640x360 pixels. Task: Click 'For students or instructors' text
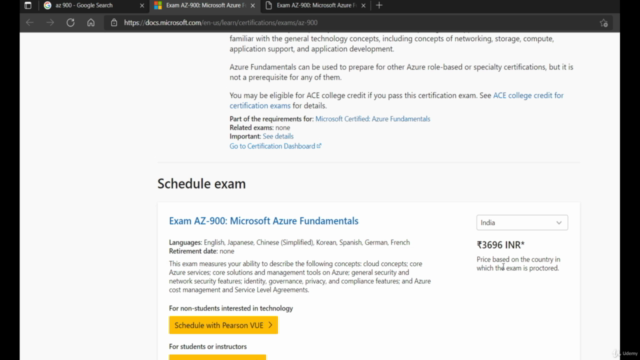point(208,347)
